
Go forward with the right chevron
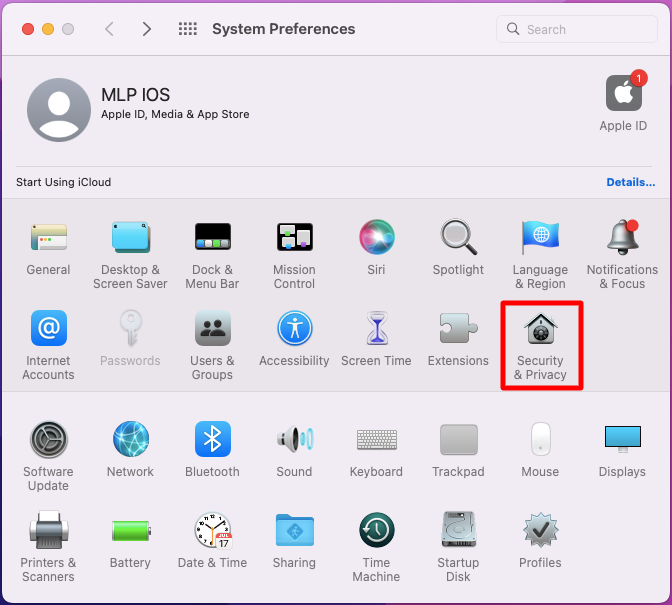[x=147, y=29]
